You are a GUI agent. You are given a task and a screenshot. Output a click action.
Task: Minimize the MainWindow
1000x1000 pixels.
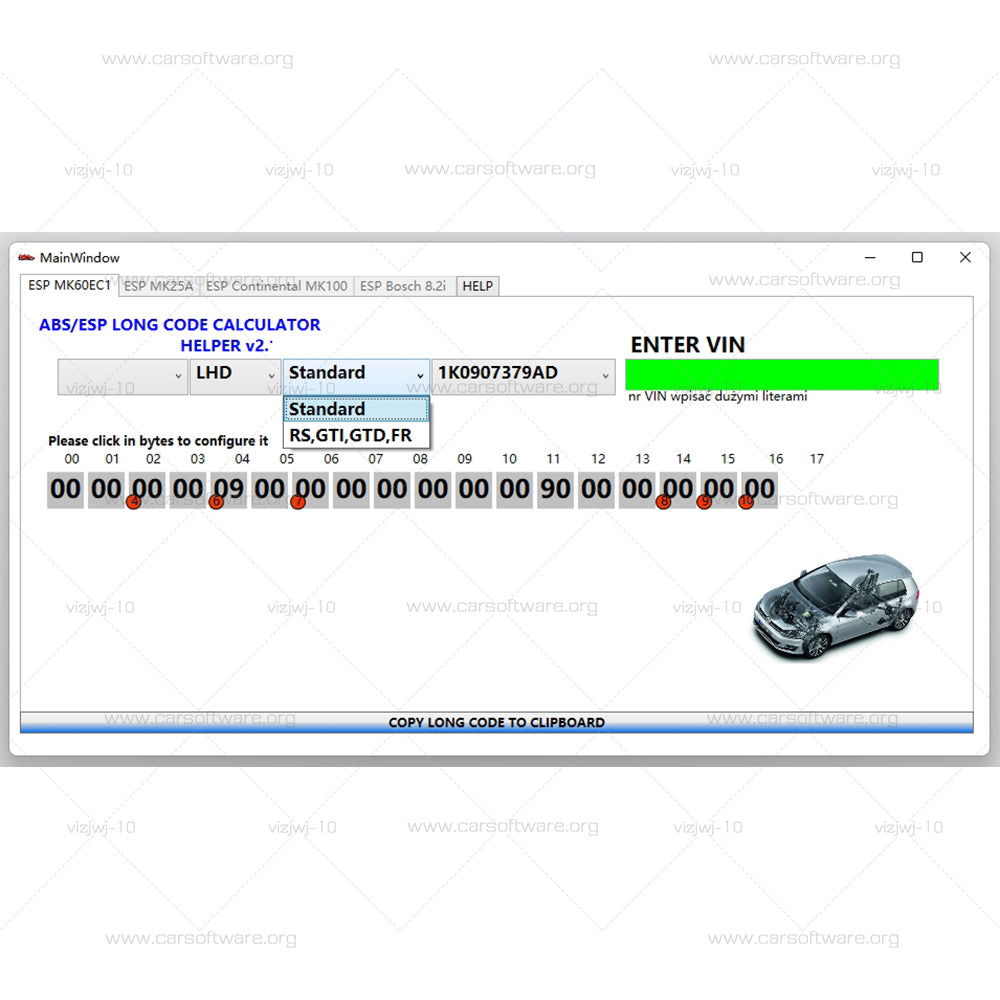[870, 258]
